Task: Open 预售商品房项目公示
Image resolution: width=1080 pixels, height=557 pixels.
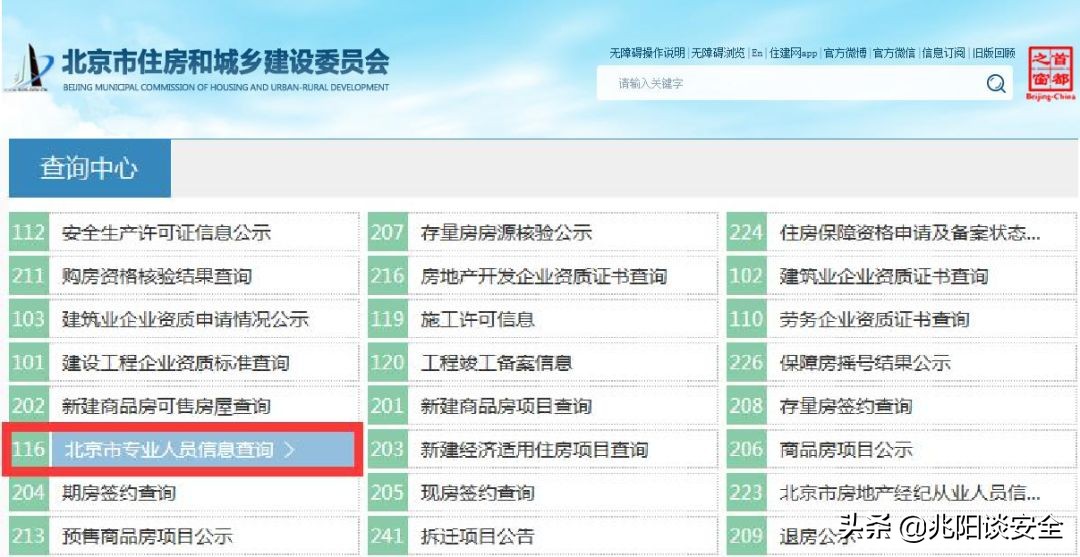Action: point(147,536)
